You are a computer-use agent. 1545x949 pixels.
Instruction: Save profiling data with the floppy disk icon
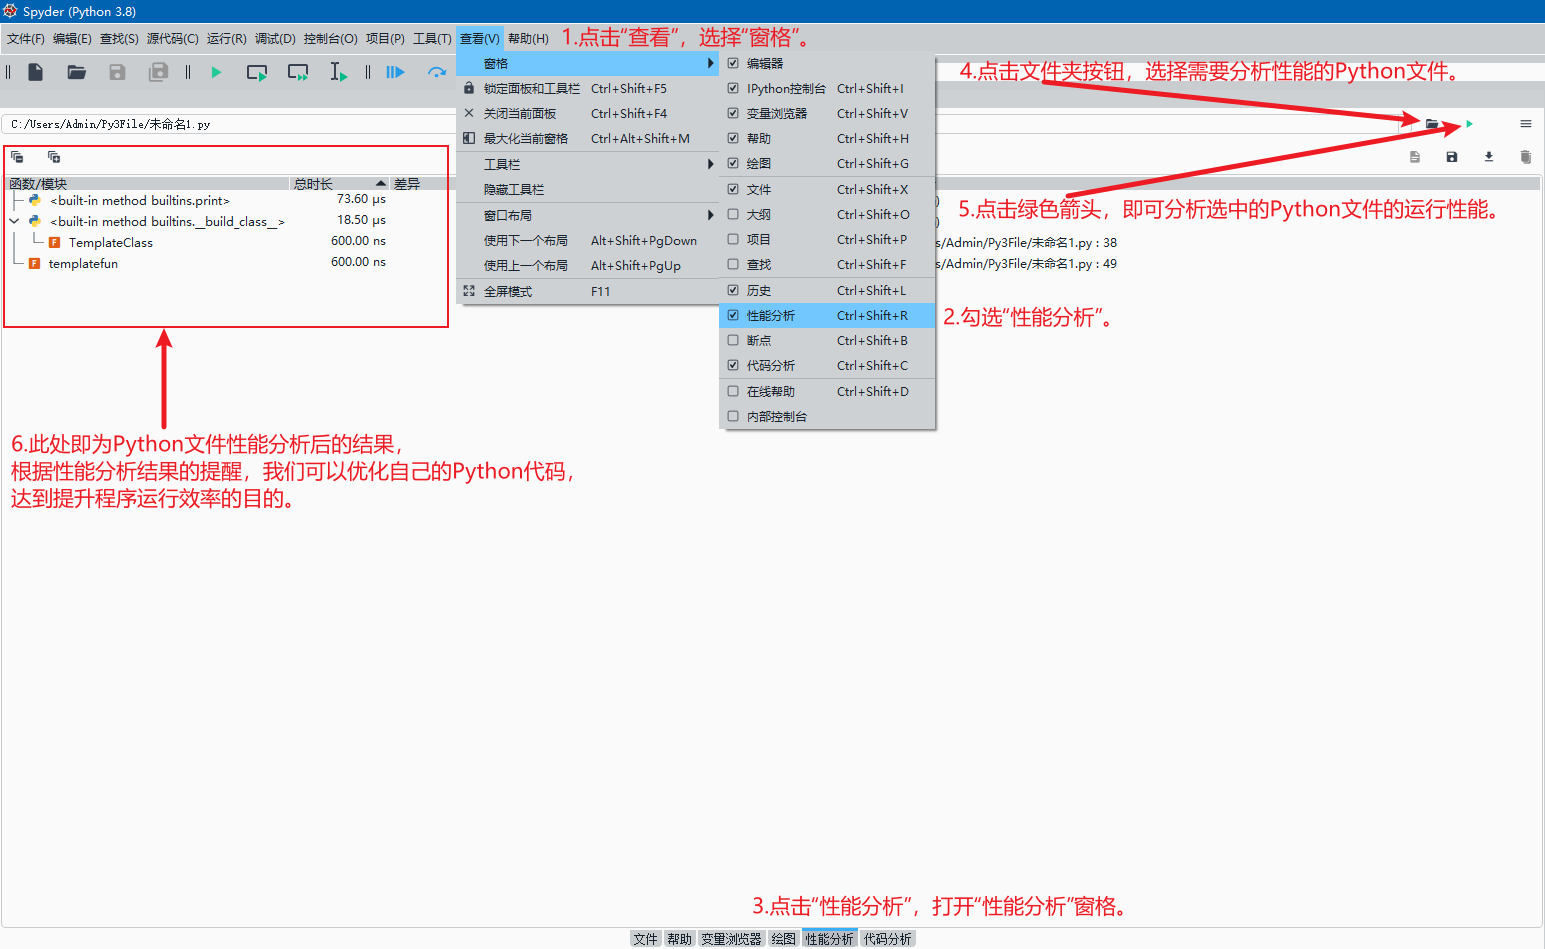(1451, 157)
